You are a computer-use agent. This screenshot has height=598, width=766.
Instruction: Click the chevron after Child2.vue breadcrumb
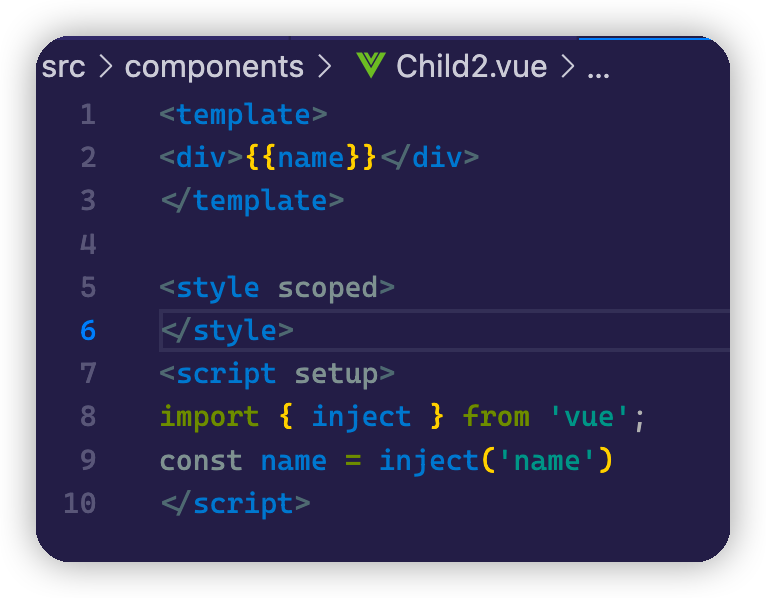(567, 67)
